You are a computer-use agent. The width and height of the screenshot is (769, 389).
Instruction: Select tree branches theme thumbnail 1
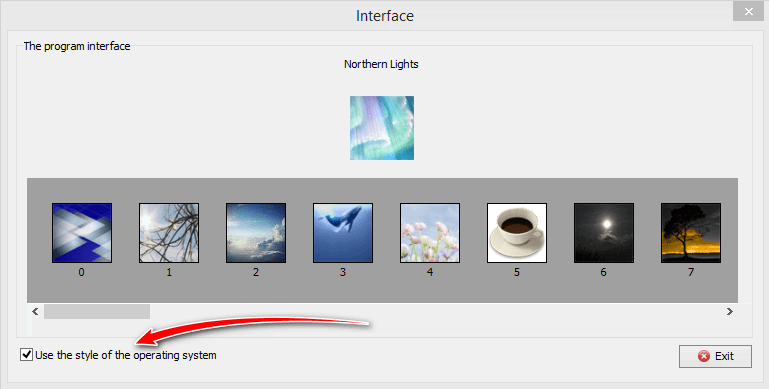coord(169,233)
